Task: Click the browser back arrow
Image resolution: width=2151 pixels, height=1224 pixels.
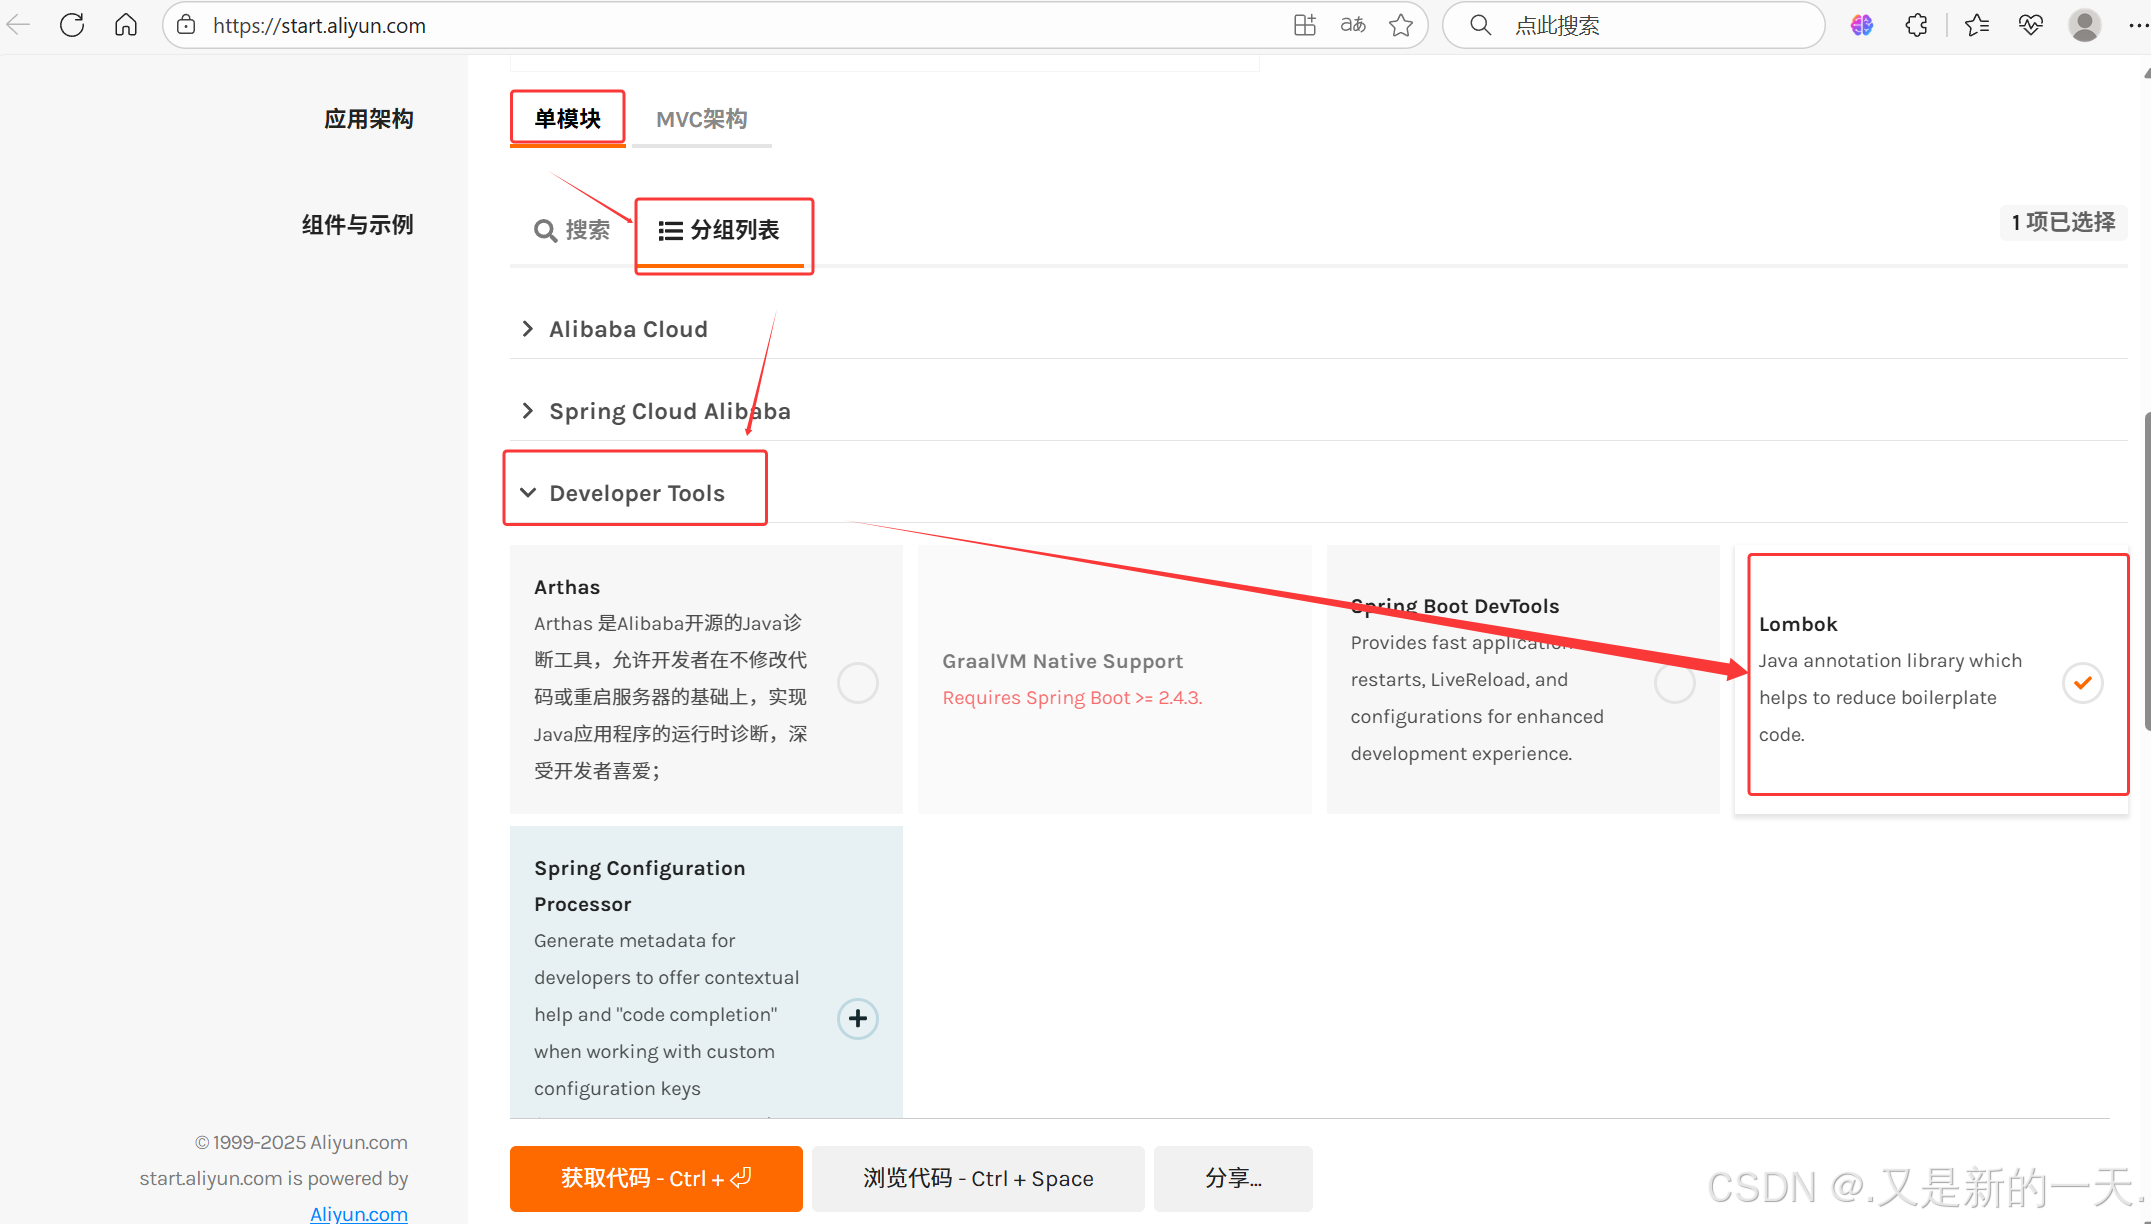Action: click(x=18, y=25)
